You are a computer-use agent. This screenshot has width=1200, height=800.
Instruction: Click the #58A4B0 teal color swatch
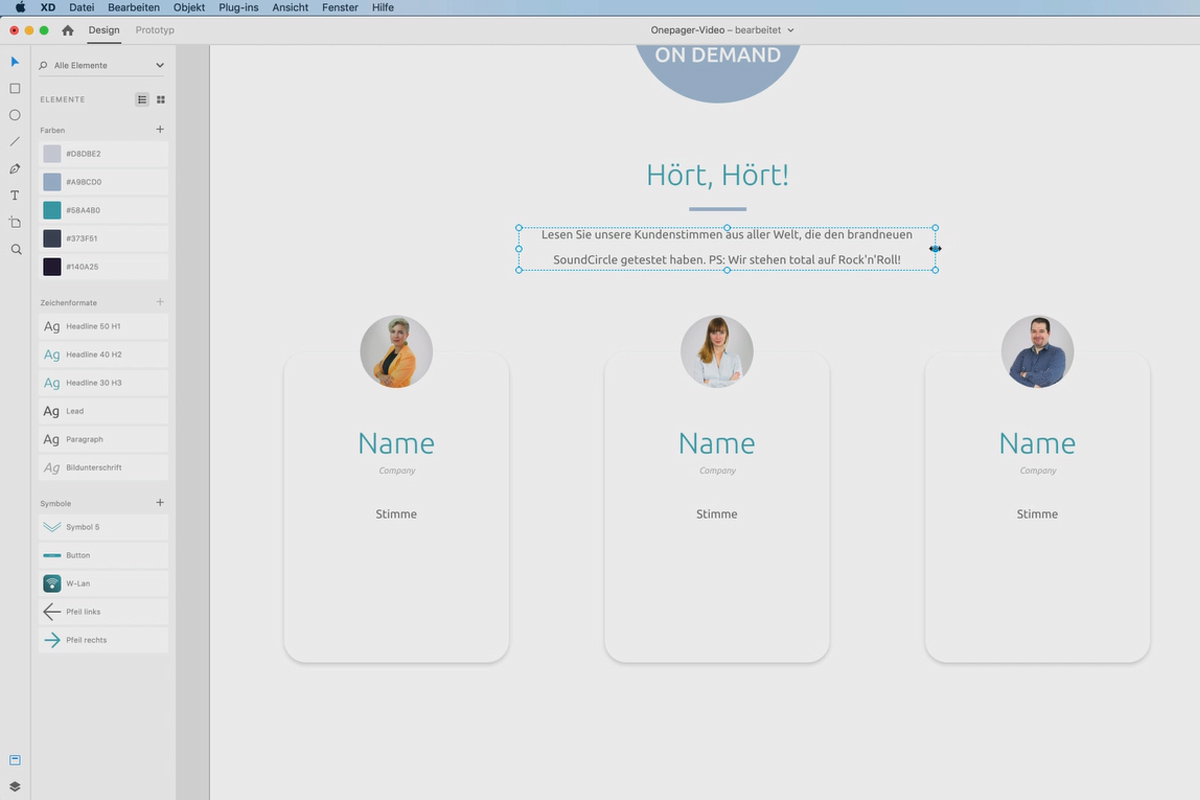[x=103, y=210]
